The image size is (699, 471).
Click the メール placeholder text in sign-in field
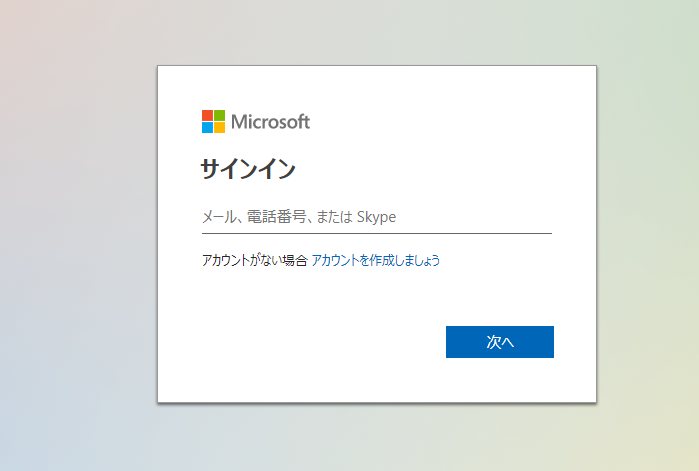[x=217, y=216]
